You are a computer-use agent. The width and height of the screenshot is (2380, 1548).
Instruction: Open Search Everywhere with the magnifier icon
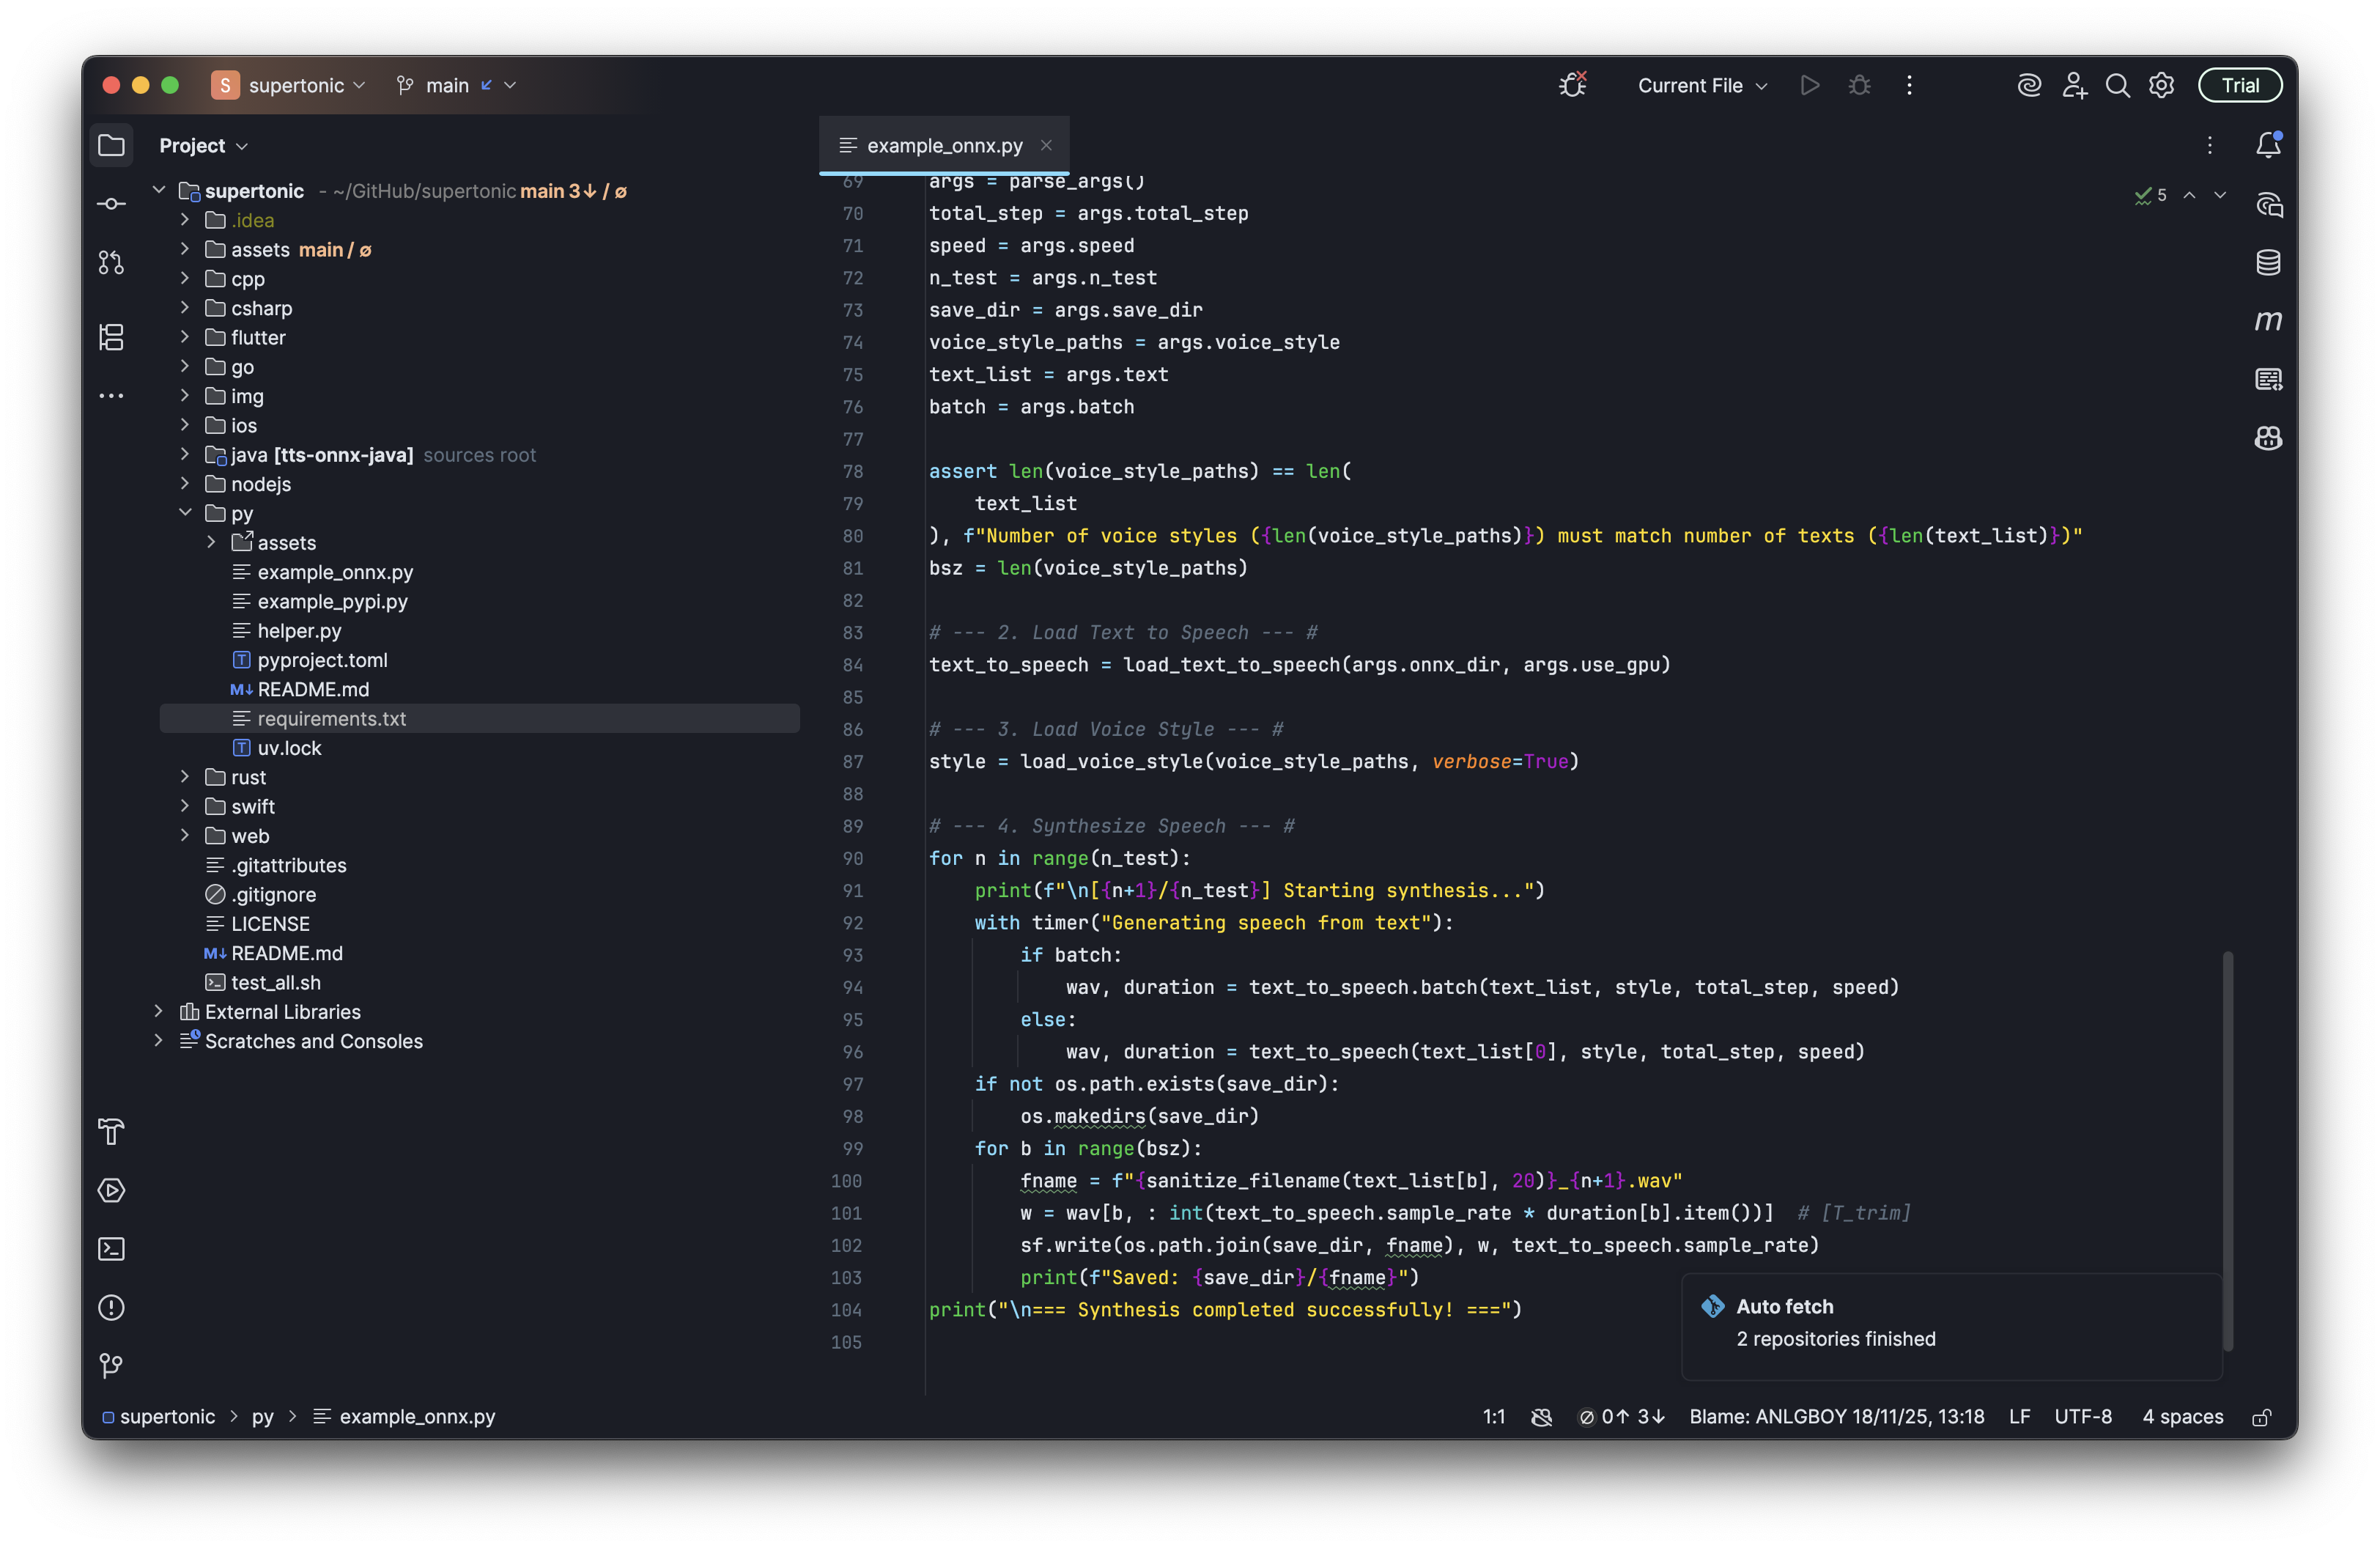click(x=2117, y=85)
